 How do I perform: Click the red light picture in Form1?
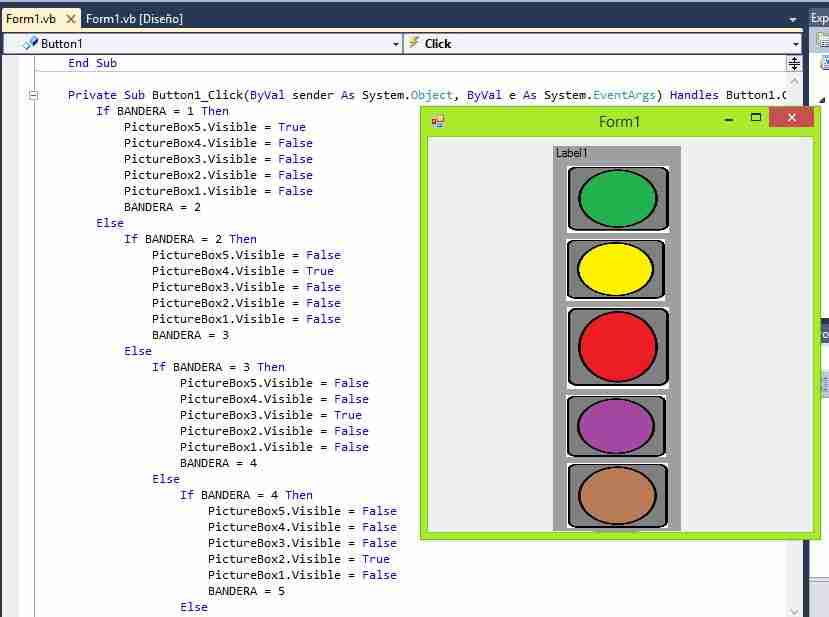618,347
